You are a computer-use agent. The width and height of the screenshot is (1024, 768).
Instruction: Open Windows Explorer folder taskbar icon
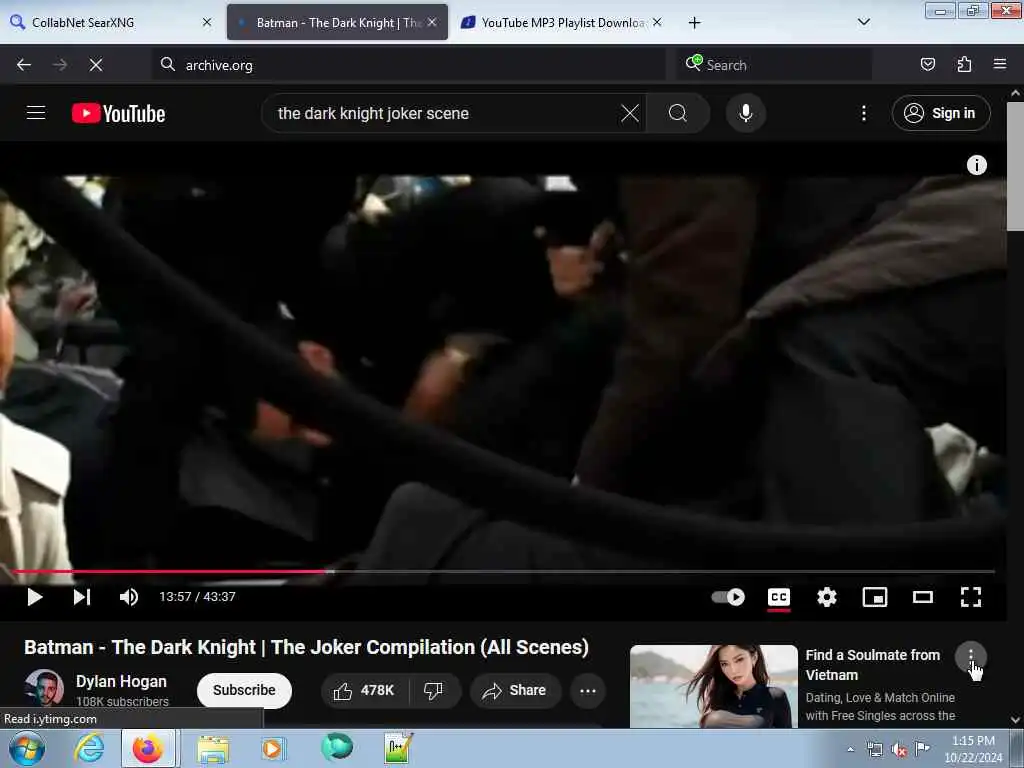point(213,748)
